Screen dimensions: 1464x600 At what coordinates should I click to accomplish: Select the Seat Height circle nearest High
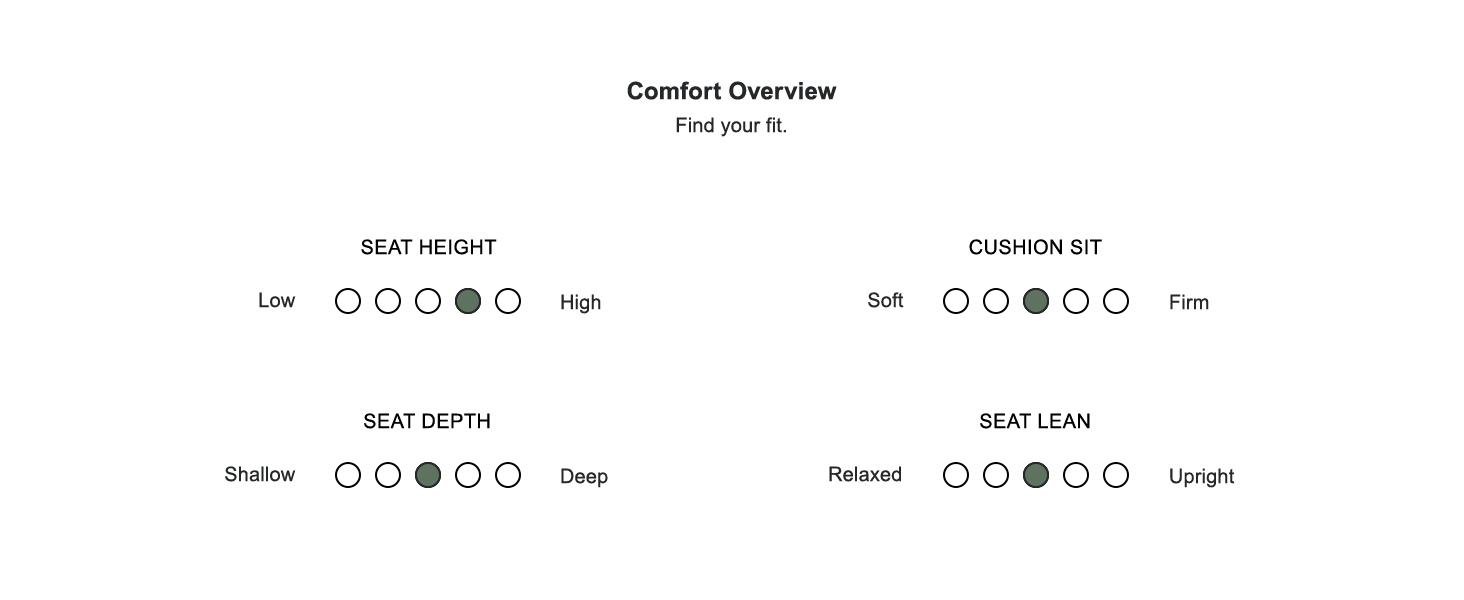pos(508,301)
